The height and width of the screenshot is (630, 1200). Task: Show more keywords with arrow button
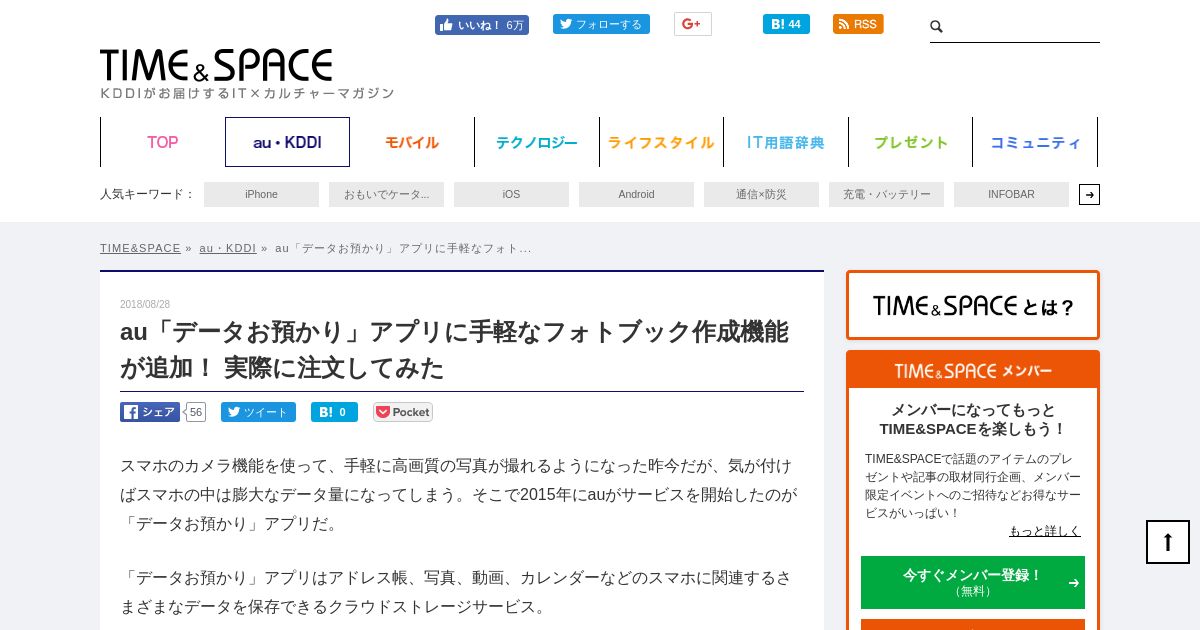(1089, 194)
